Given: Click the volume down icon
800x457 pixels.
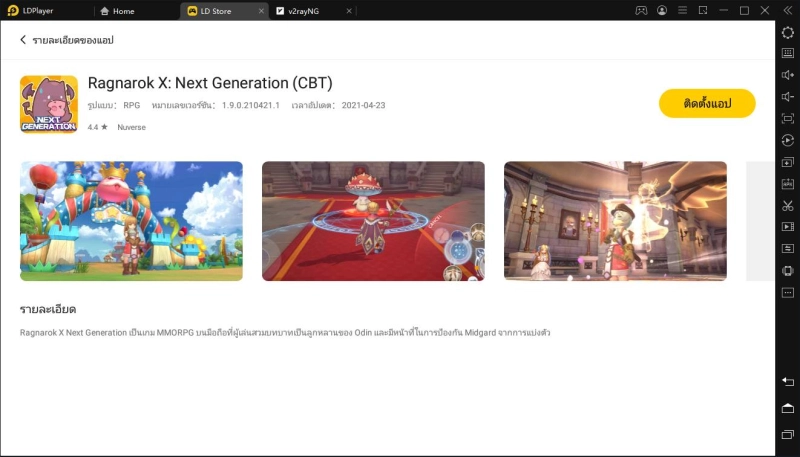Looking at the screenshot, I should coord(788,97).
